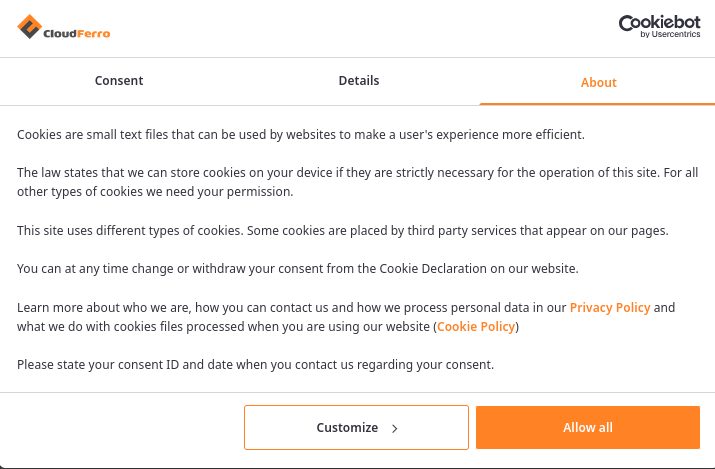Viewport: 715px width, 469px height.
Task: Click the "by Usercentrics" label
Action: (669, 35)
